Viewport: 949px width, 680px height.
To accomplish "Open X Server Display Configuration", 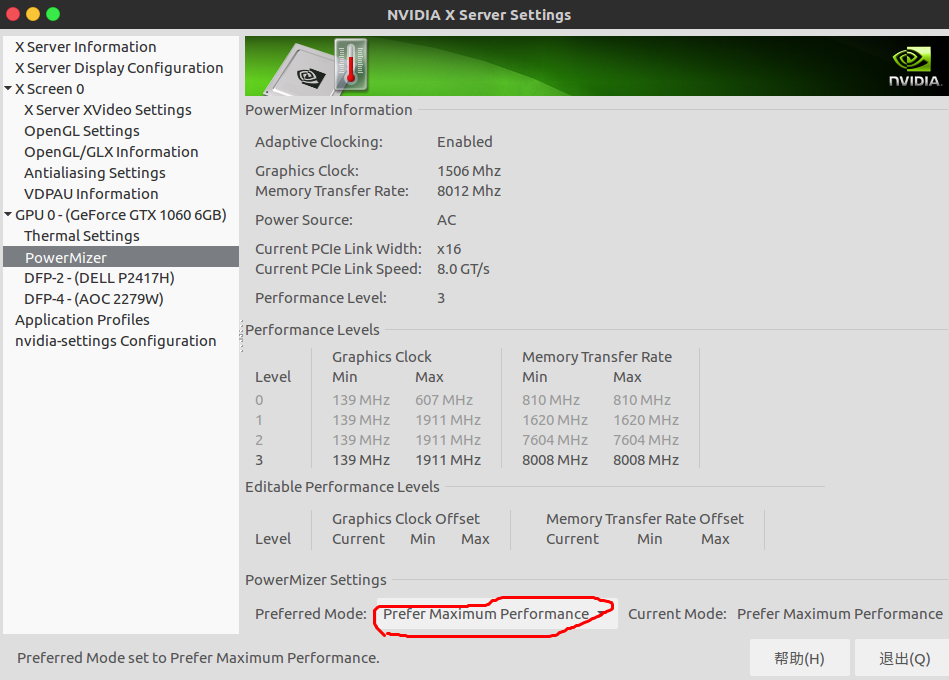I will (118, 67).
